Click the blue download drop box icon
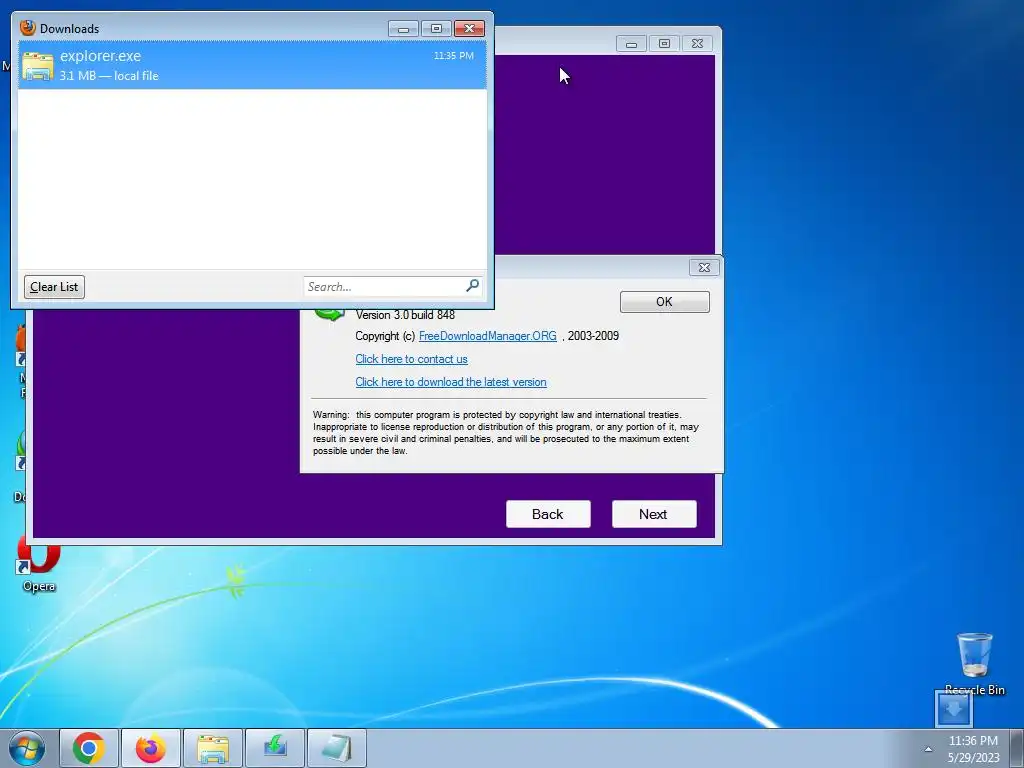The height and width of the screenshot is (768, 1024). (954, 707)
